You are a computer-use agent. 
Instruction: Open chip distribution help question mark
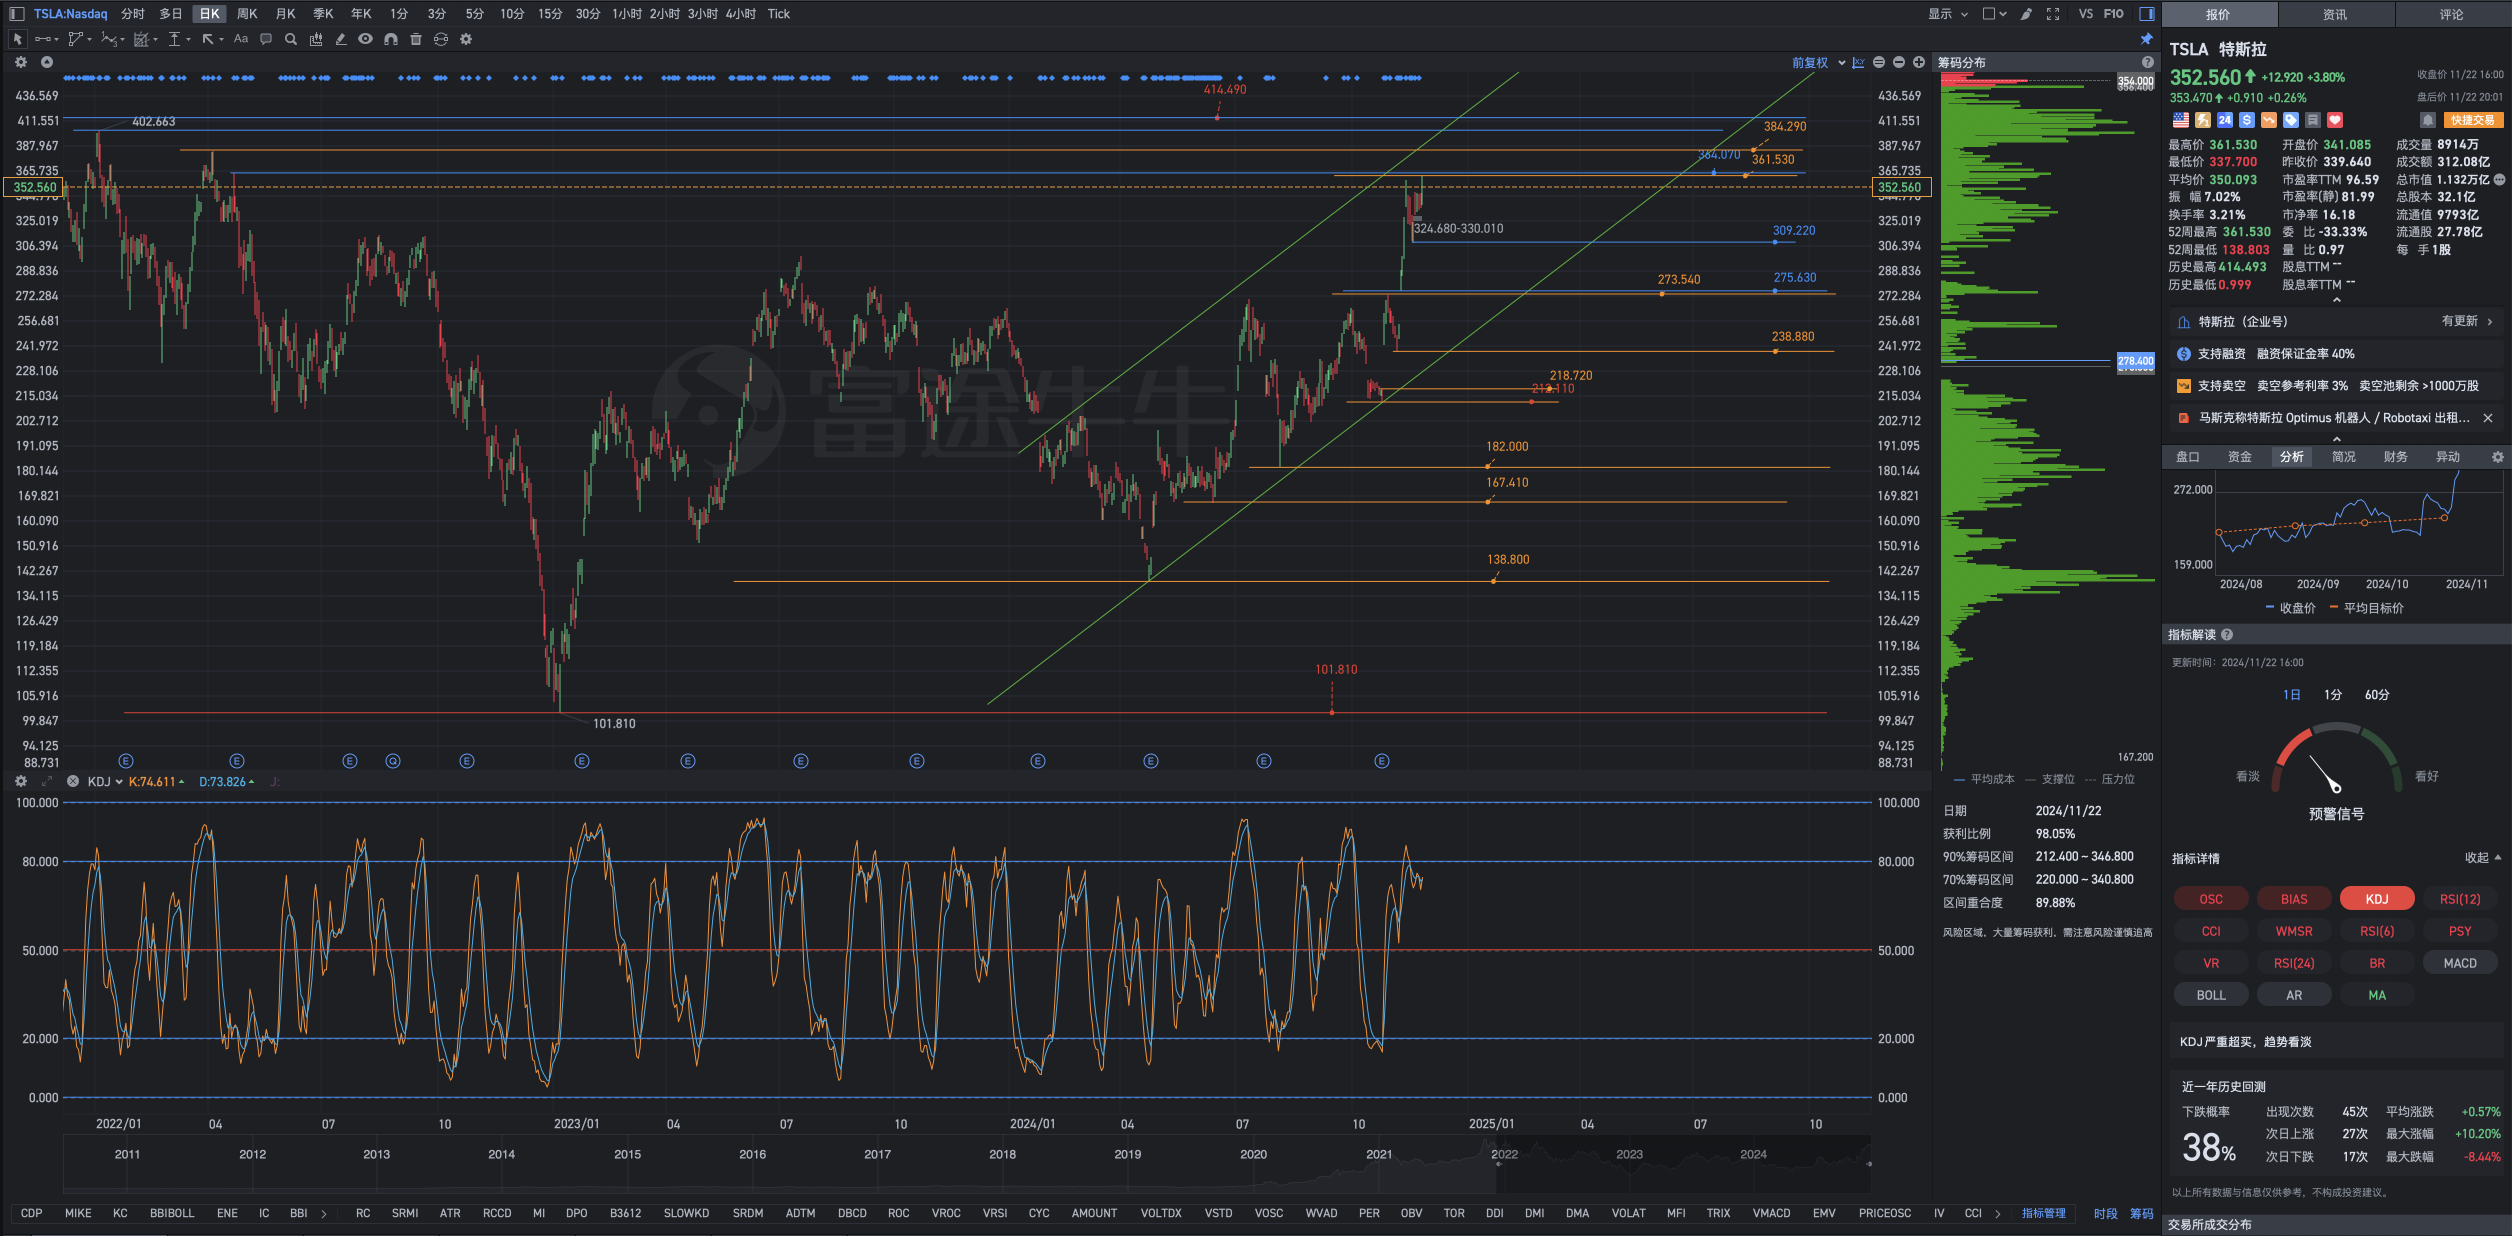coord(2147,62)
